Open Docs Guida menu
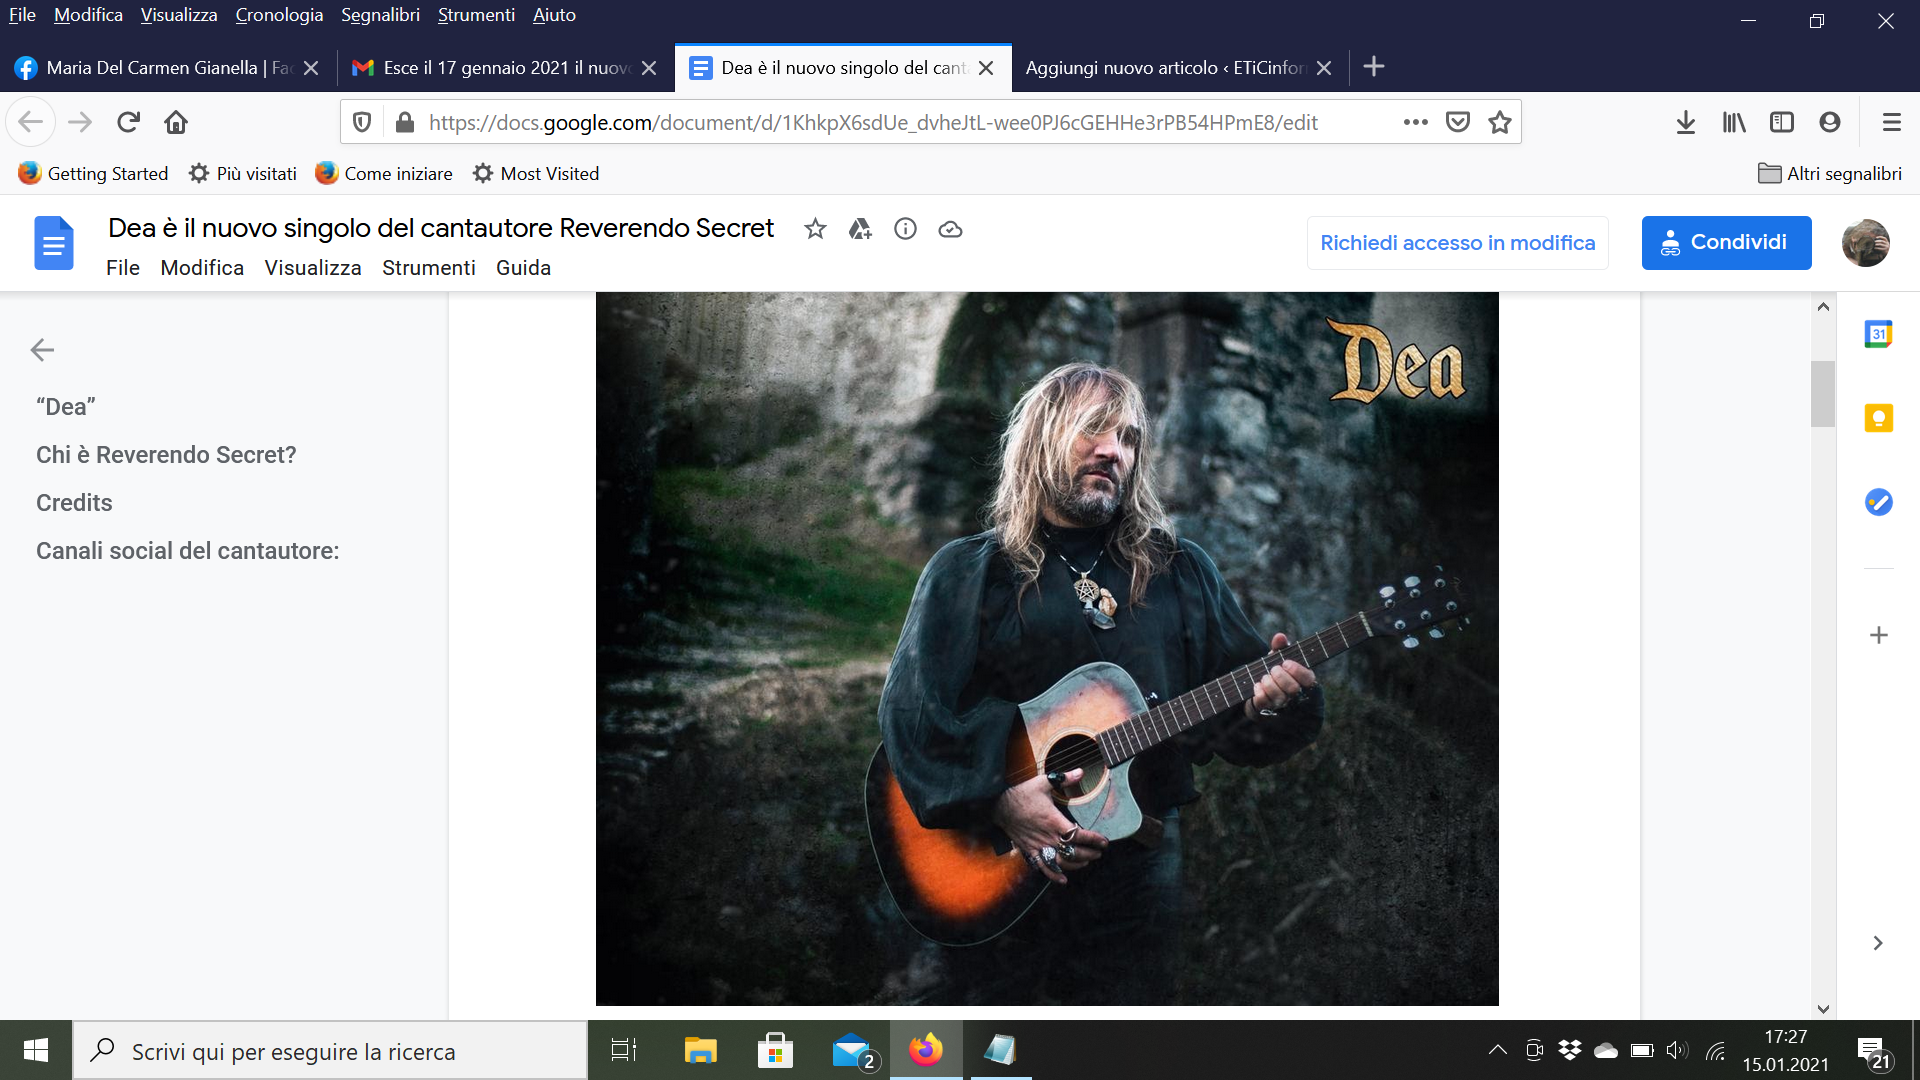This screenshot has height=1080, width=1920. [x=524, y=268]
